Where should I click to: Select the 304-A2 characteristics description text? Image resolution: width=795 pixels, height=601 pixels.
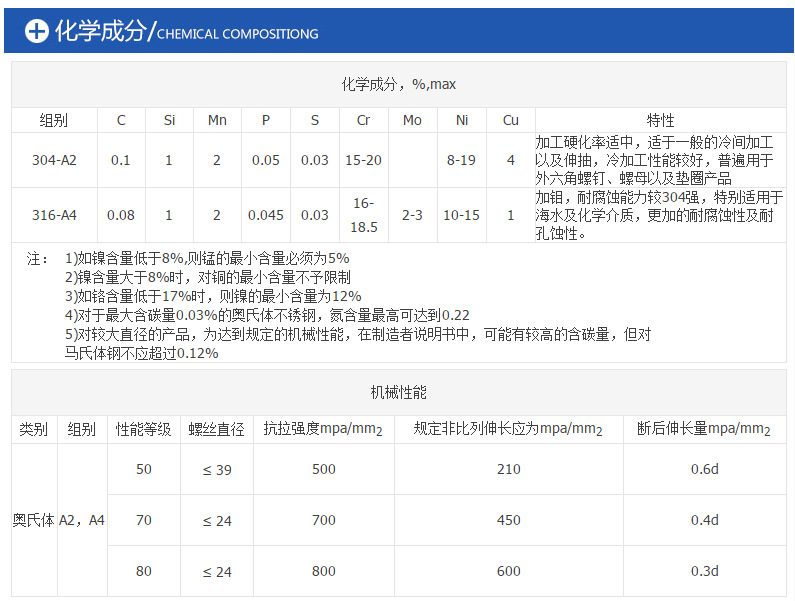click(658, 160)
